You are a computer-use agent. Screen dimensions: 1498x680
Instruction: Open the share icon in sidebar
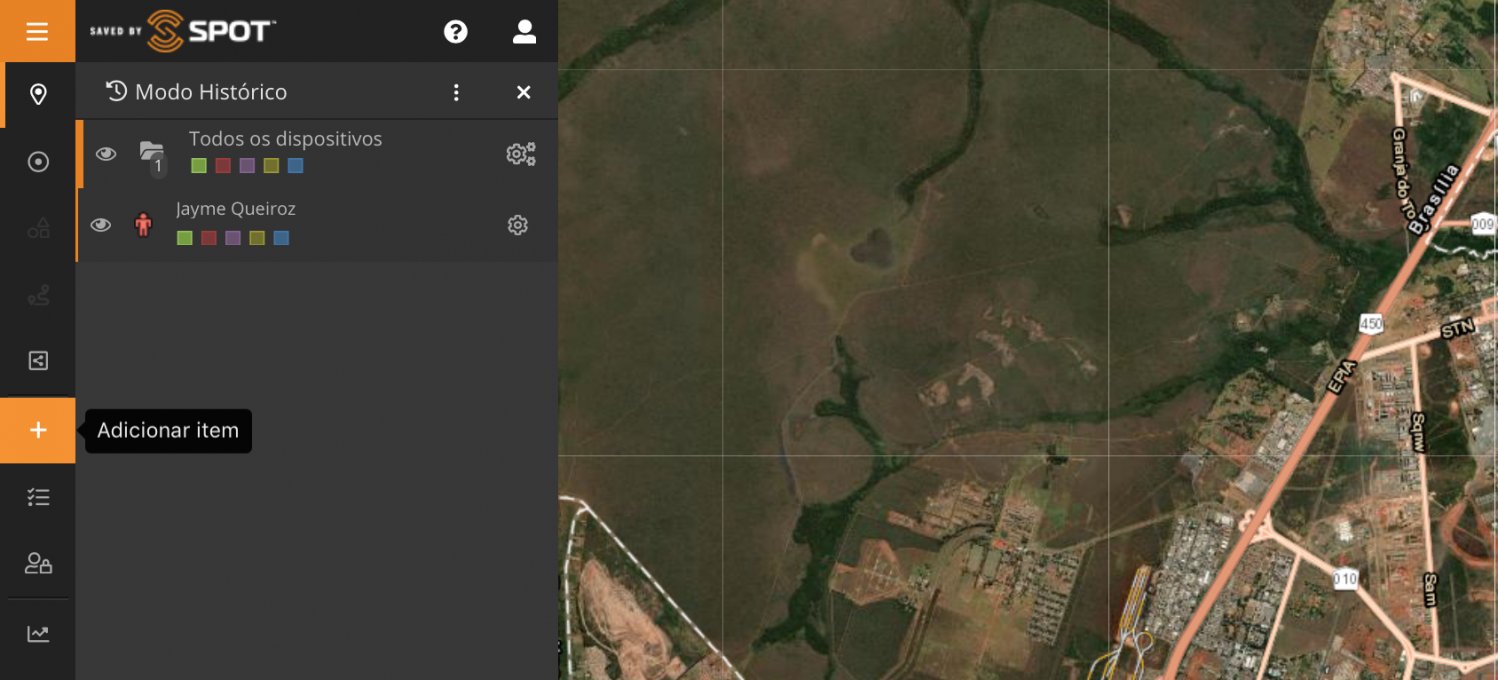38,361
